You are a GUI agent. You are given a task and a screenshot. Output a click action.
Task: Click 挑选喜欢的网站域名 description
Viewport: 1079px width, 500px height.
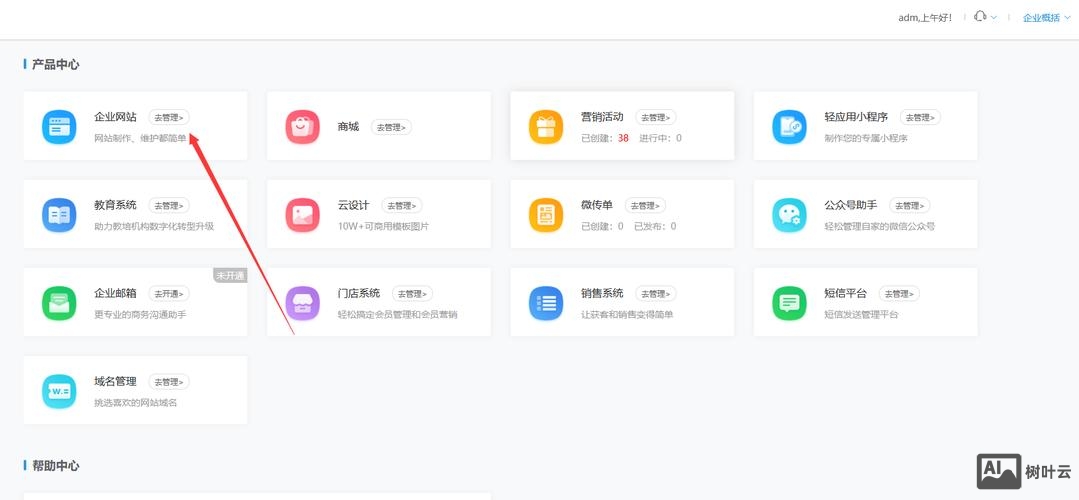coord(136,402)
